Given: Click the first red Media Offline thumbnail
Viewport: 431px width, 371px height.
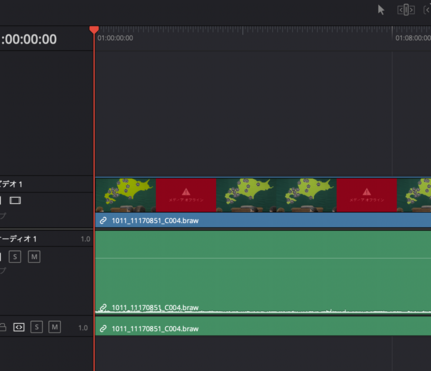Looking at the screenshot, I should point(186,195).
